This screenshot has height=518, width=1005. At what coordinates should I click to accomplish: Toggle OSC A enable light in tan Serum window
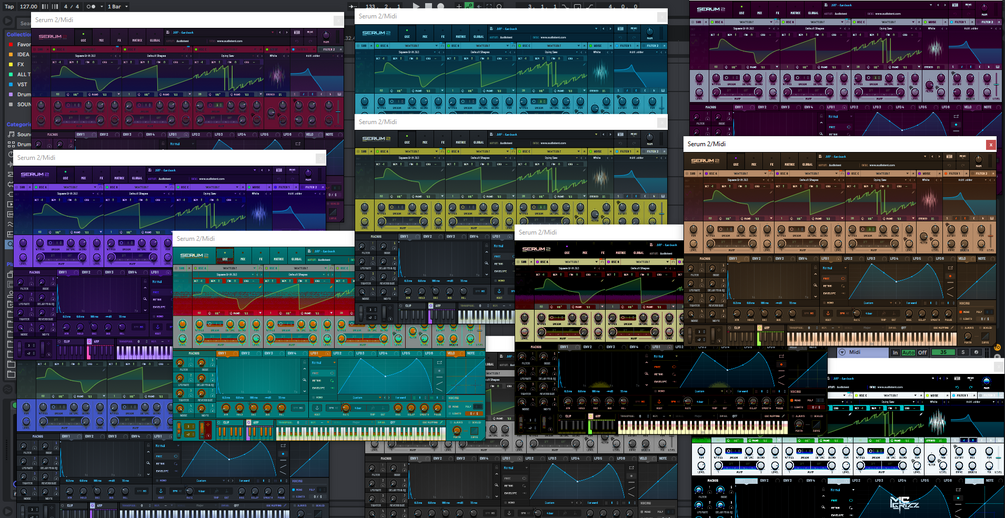click(706, 173)
